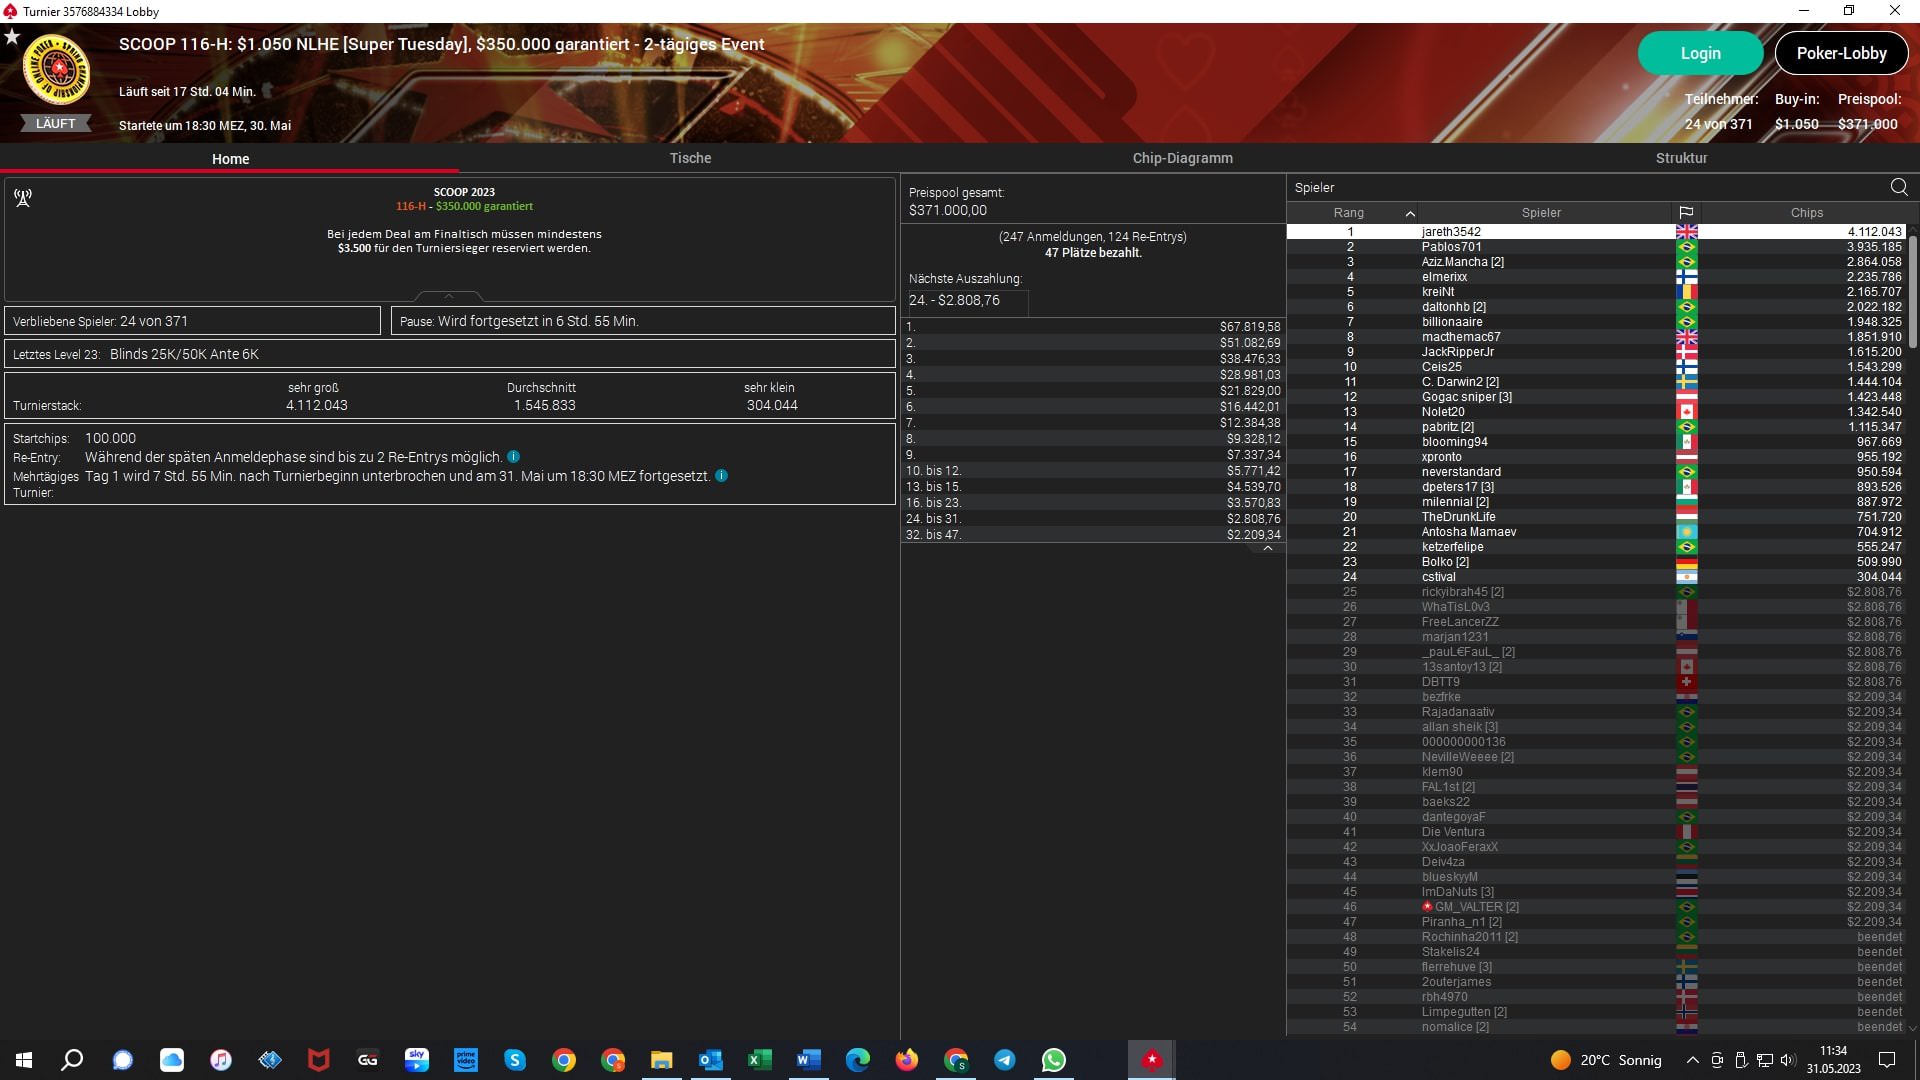Open Telegram from the taskbar
This screenshot has height=1080, width=1920.
pyautogui.click(x=1005, y=1060)
